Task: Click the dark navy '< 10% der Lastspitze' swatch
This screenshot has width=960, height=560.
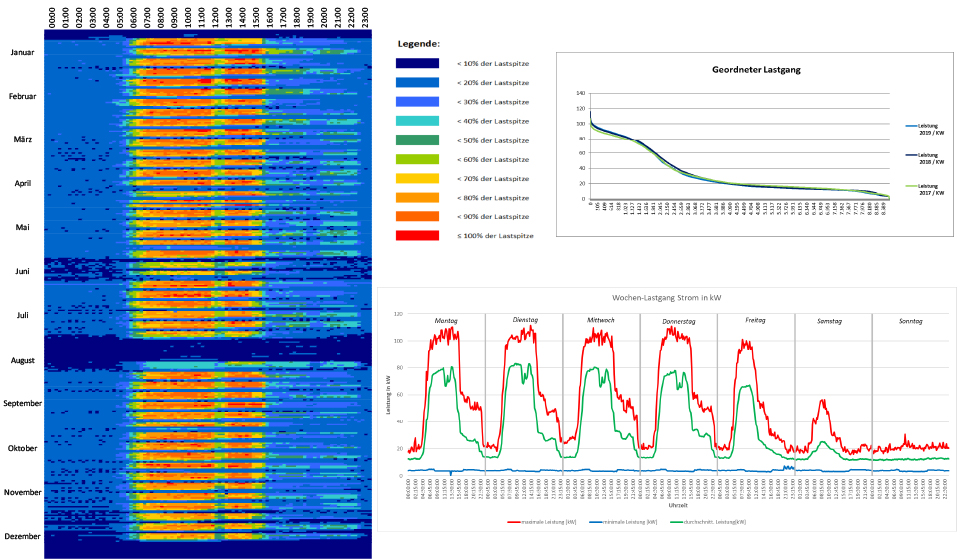Action: tap(417, 63)
